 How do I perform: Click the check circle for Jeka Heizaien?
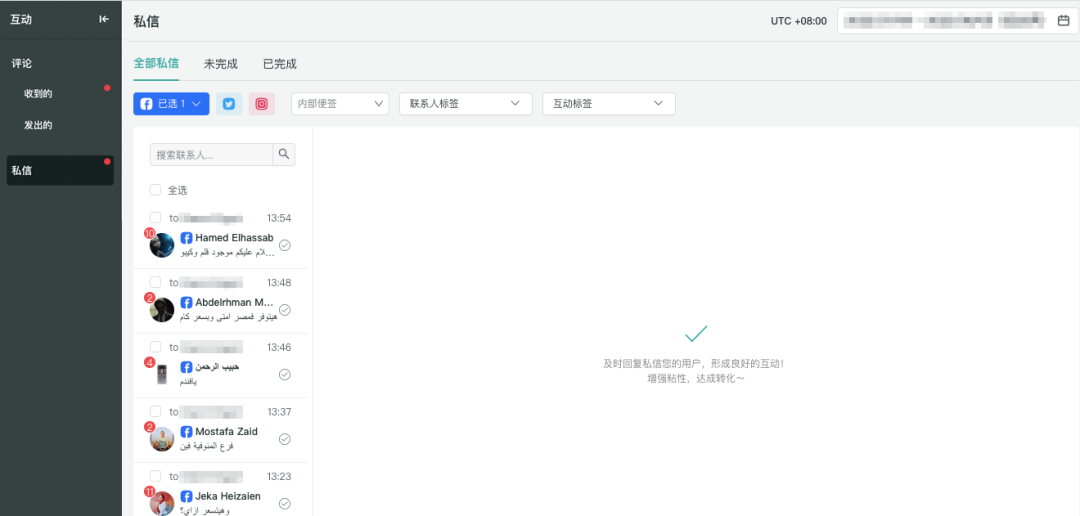pyautogui.click(x=285, y=503)
